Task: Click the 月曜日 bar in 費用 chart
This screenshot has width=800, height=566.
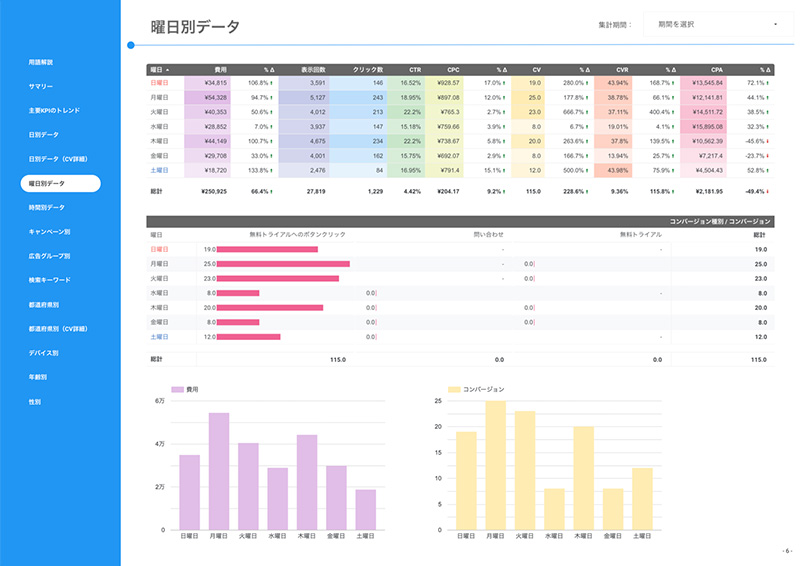Action: coord(219,471)
